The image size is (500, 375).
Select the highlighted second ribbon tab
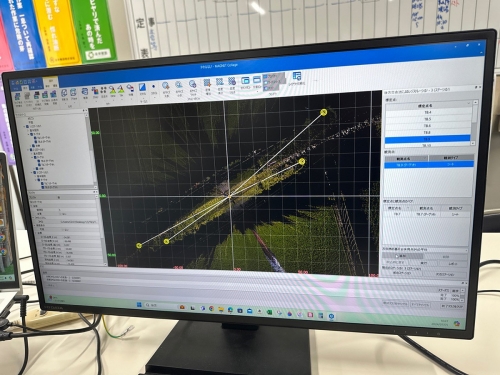[x=26, y=87]
